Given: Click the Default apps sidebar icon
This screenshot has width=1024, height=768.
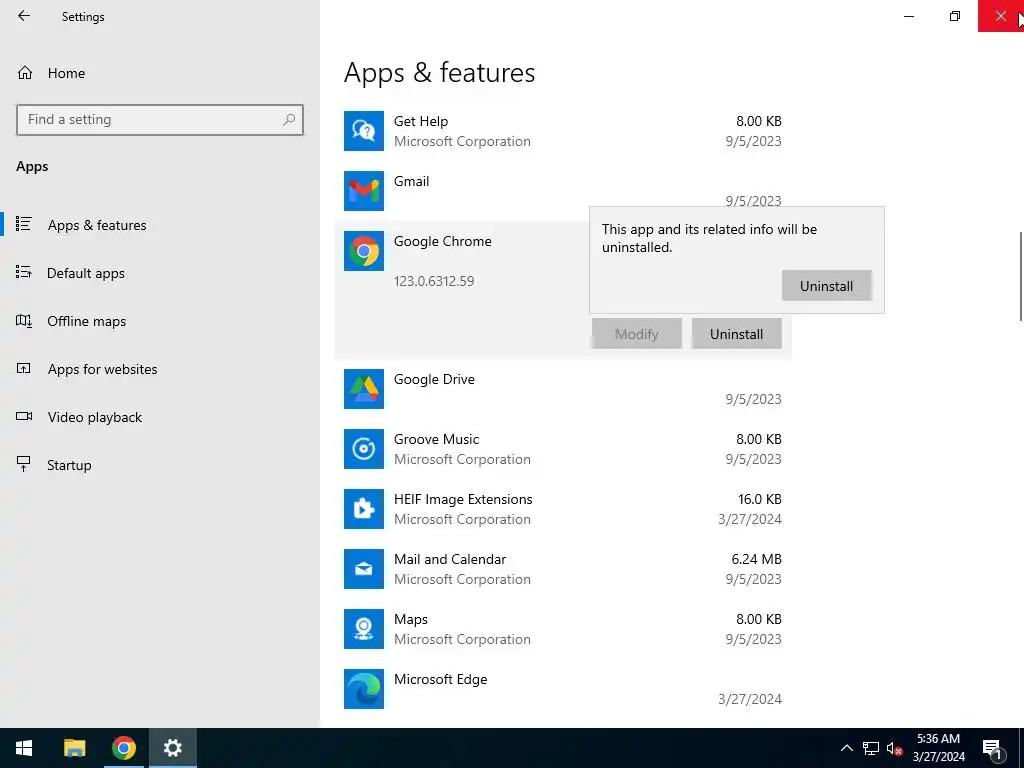Looking at the screenshot, I should coord(24,272).
